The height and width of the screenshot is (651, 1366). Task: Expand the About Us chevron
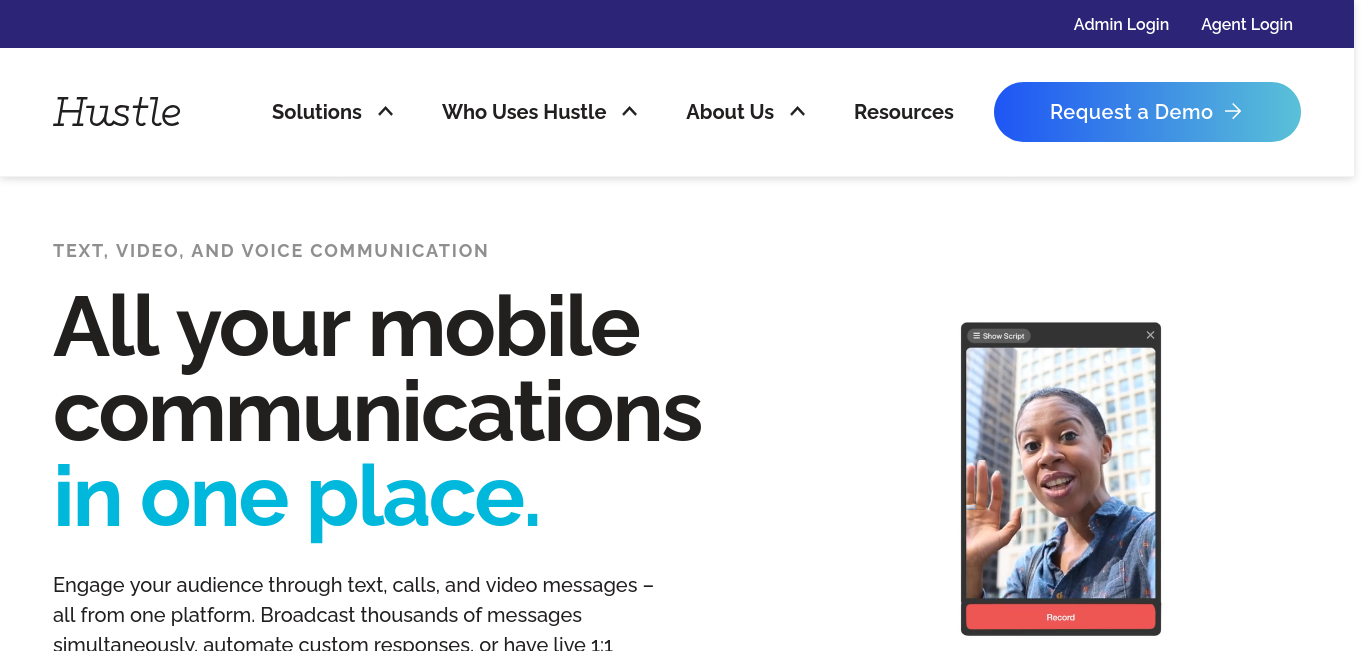tap(798, 112)
